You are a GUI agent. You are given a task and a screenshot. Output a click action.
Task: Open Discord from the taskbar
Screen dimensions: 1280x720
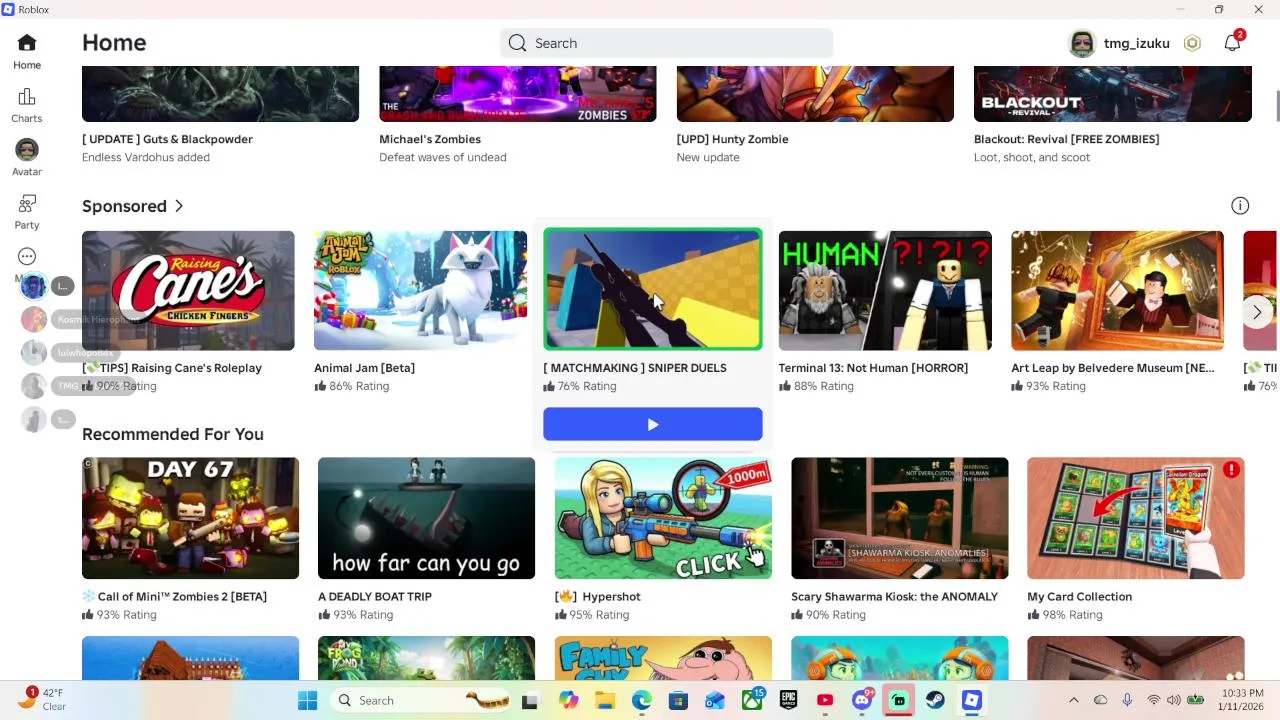pos(862,700)
